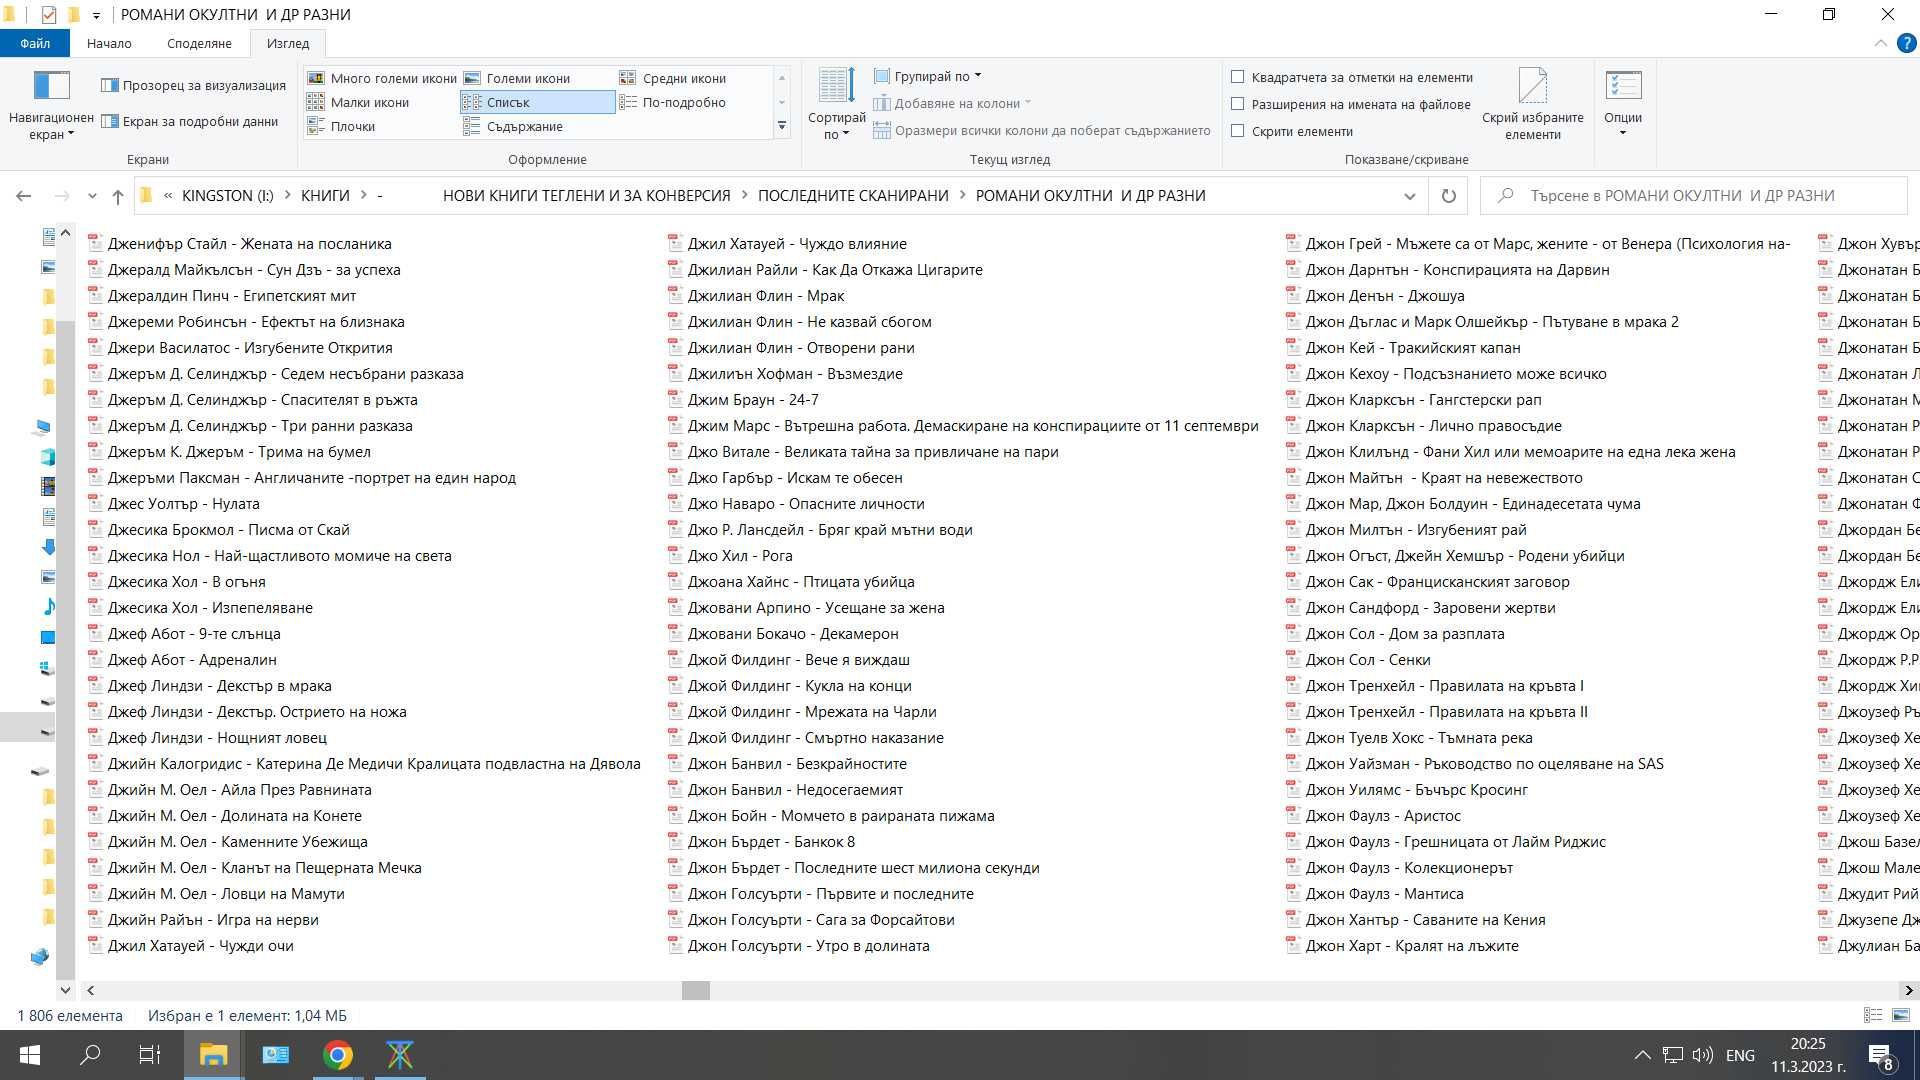The width and height of the screenshot is (1920, 1080).
Task: Go up one folder level arrow
Action: point(118,196)
